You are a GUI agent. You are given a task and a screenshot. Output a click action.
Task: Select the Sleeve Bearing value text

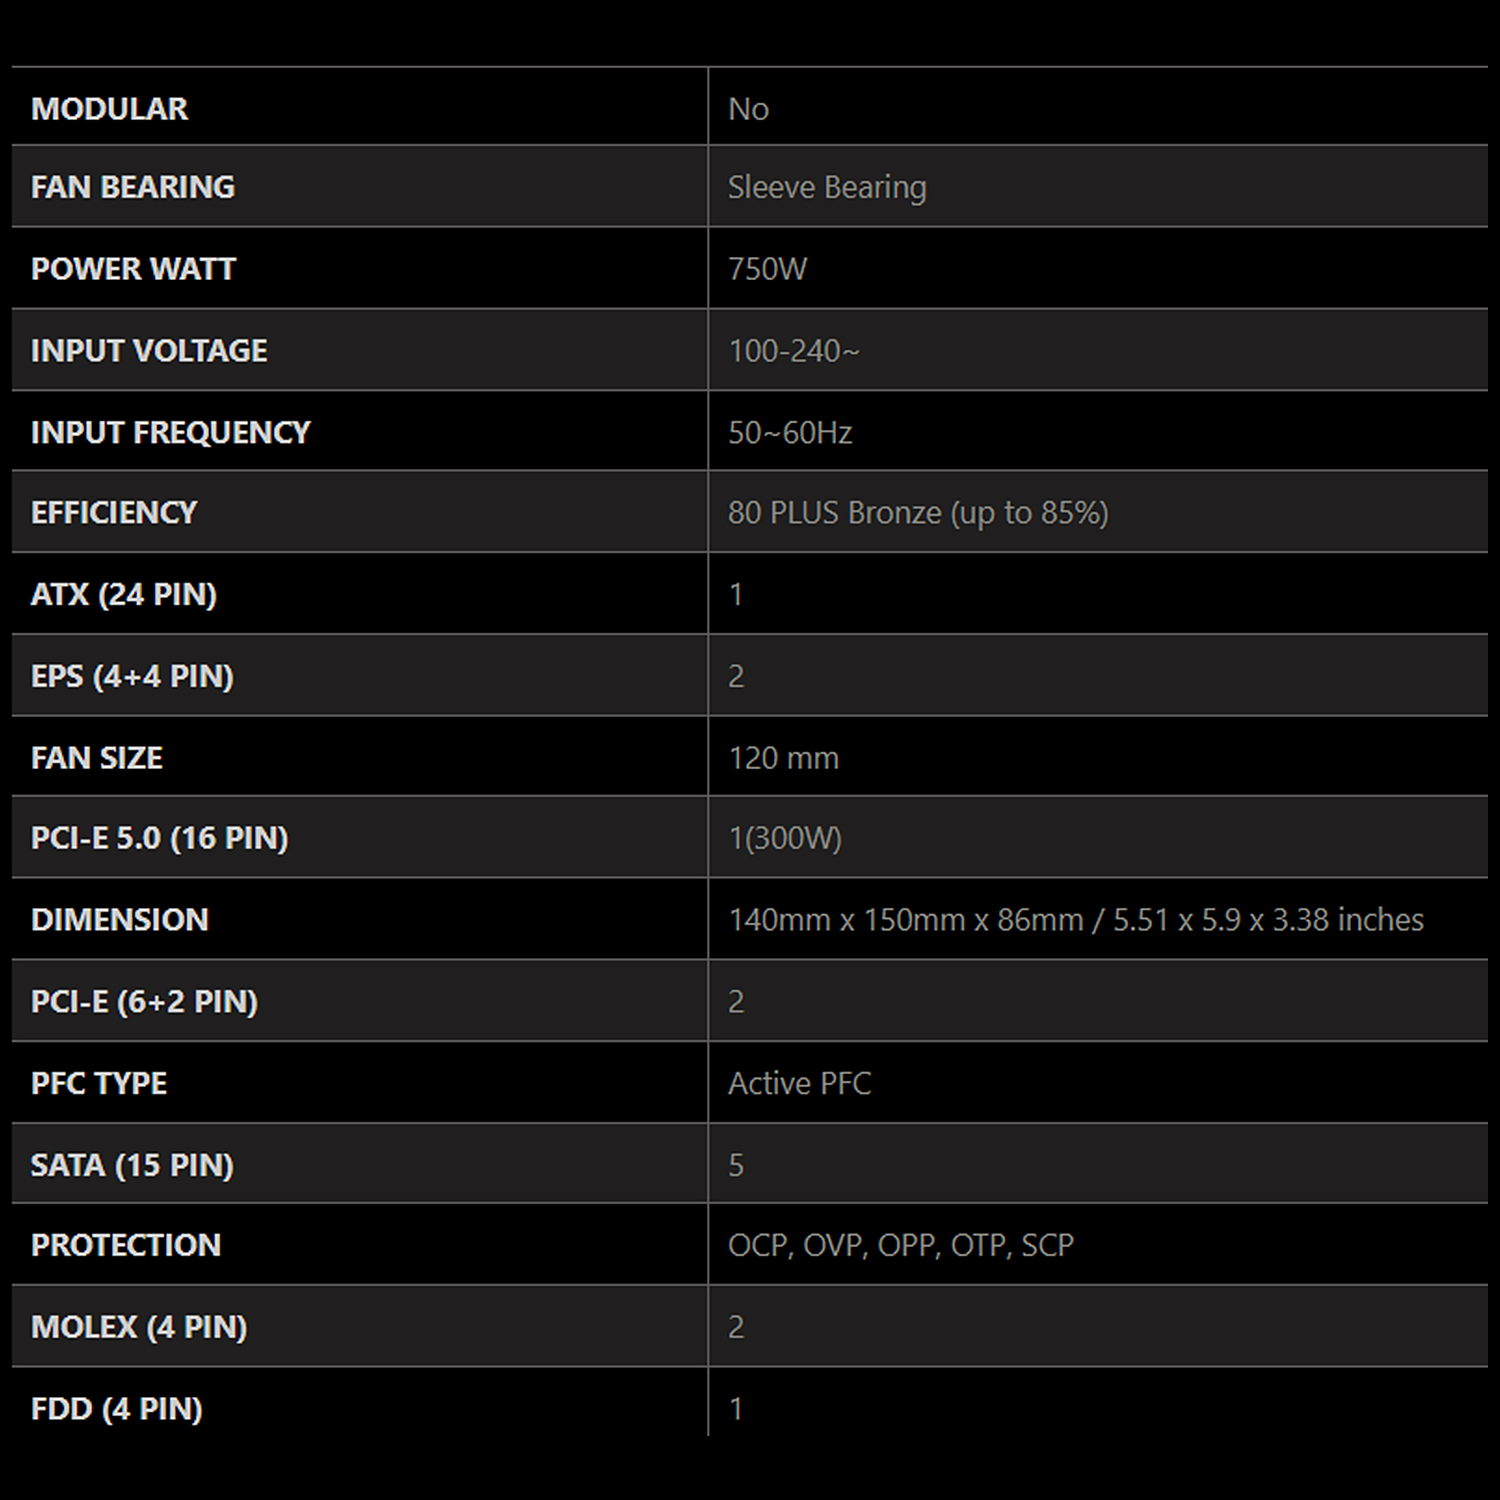(827, 187)
